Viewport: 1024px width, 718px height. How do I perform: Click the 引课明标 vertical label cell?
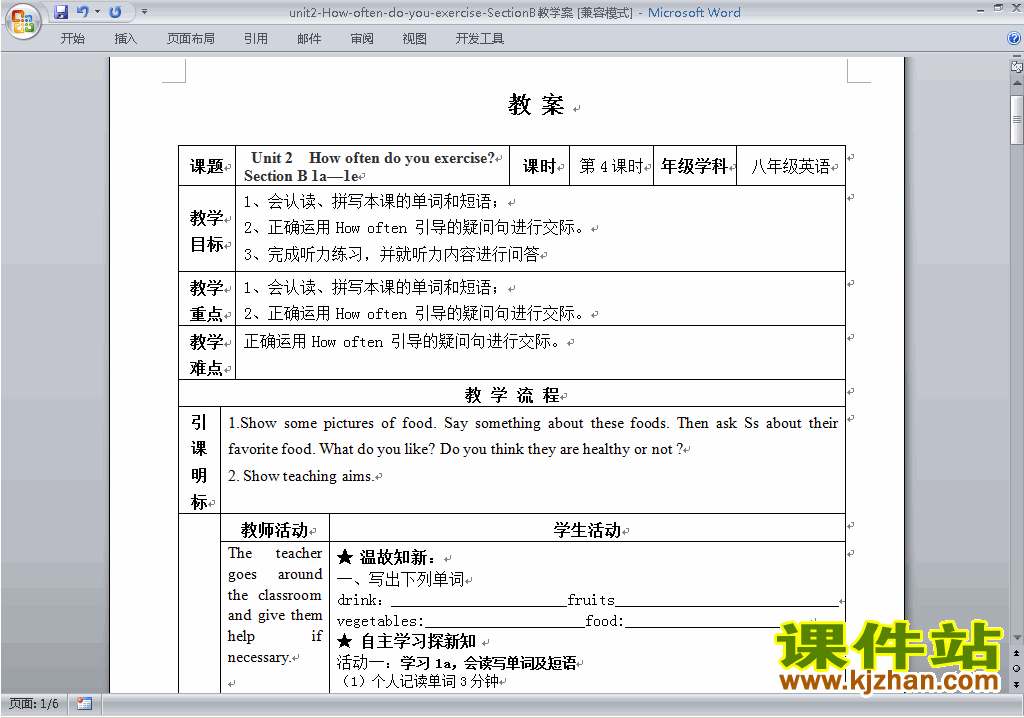(x=199, y=462)
